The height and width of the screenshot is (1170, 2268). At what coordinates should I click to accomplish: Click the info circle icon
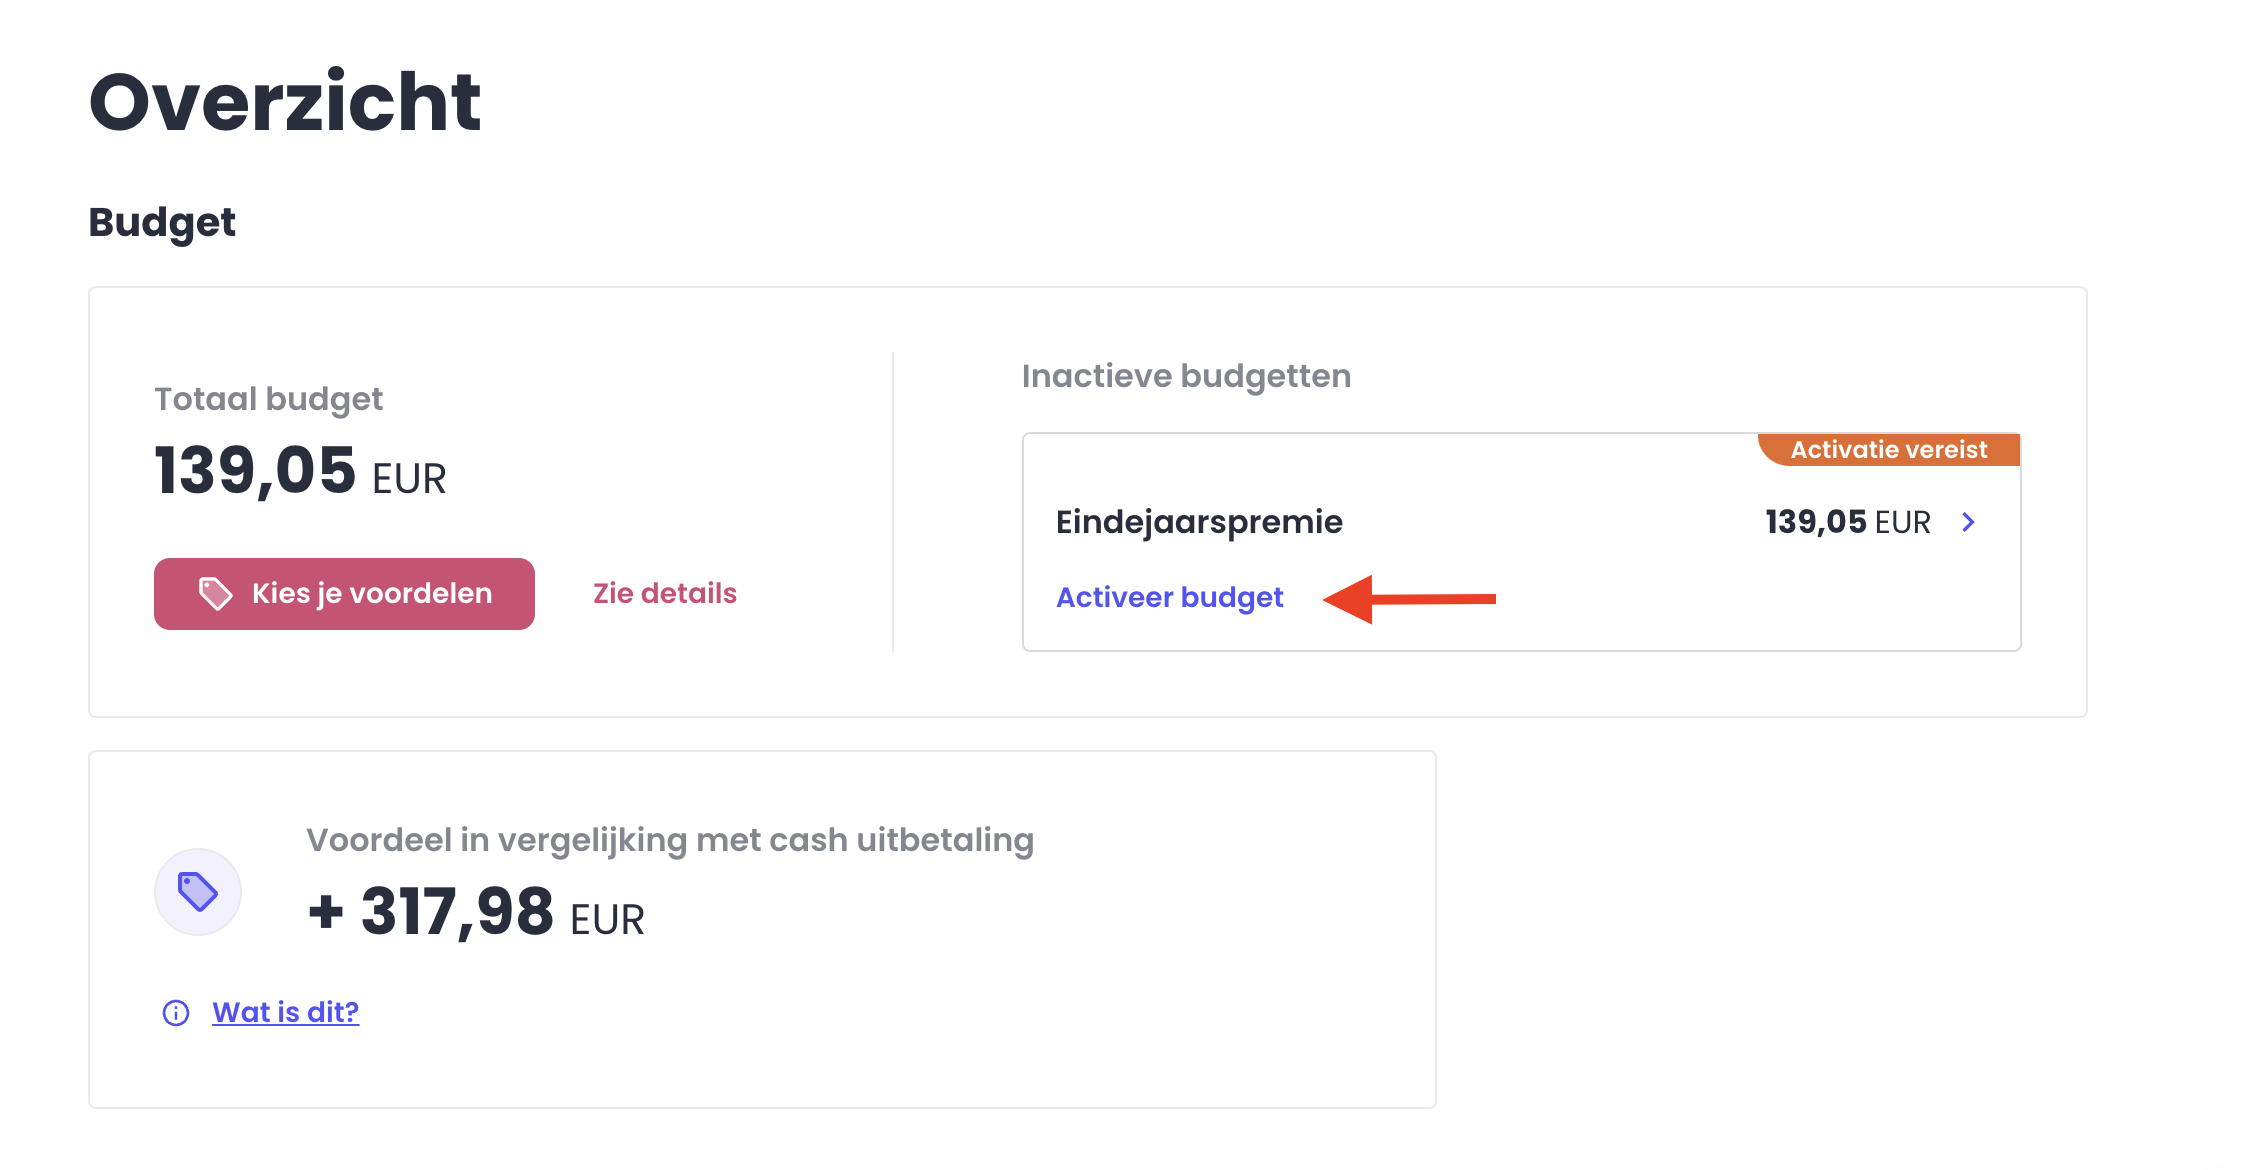176,1013
